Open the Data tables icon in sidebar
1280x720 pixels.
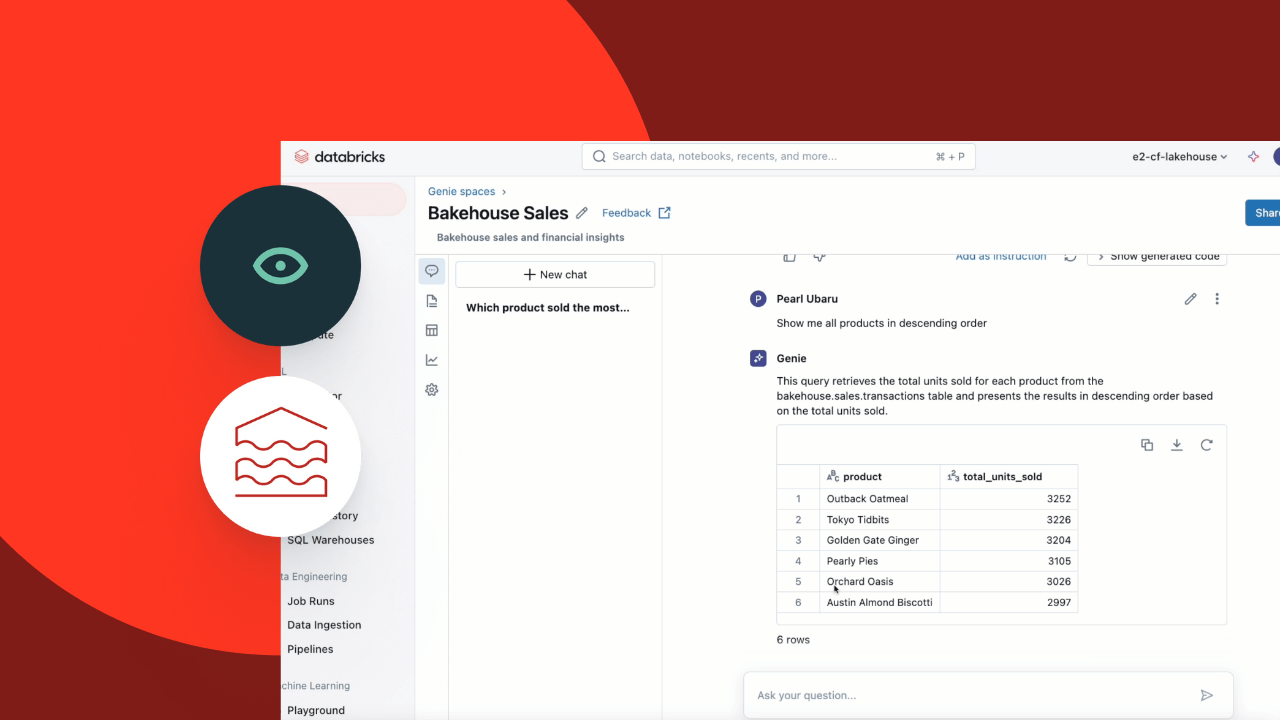point(432,330)
